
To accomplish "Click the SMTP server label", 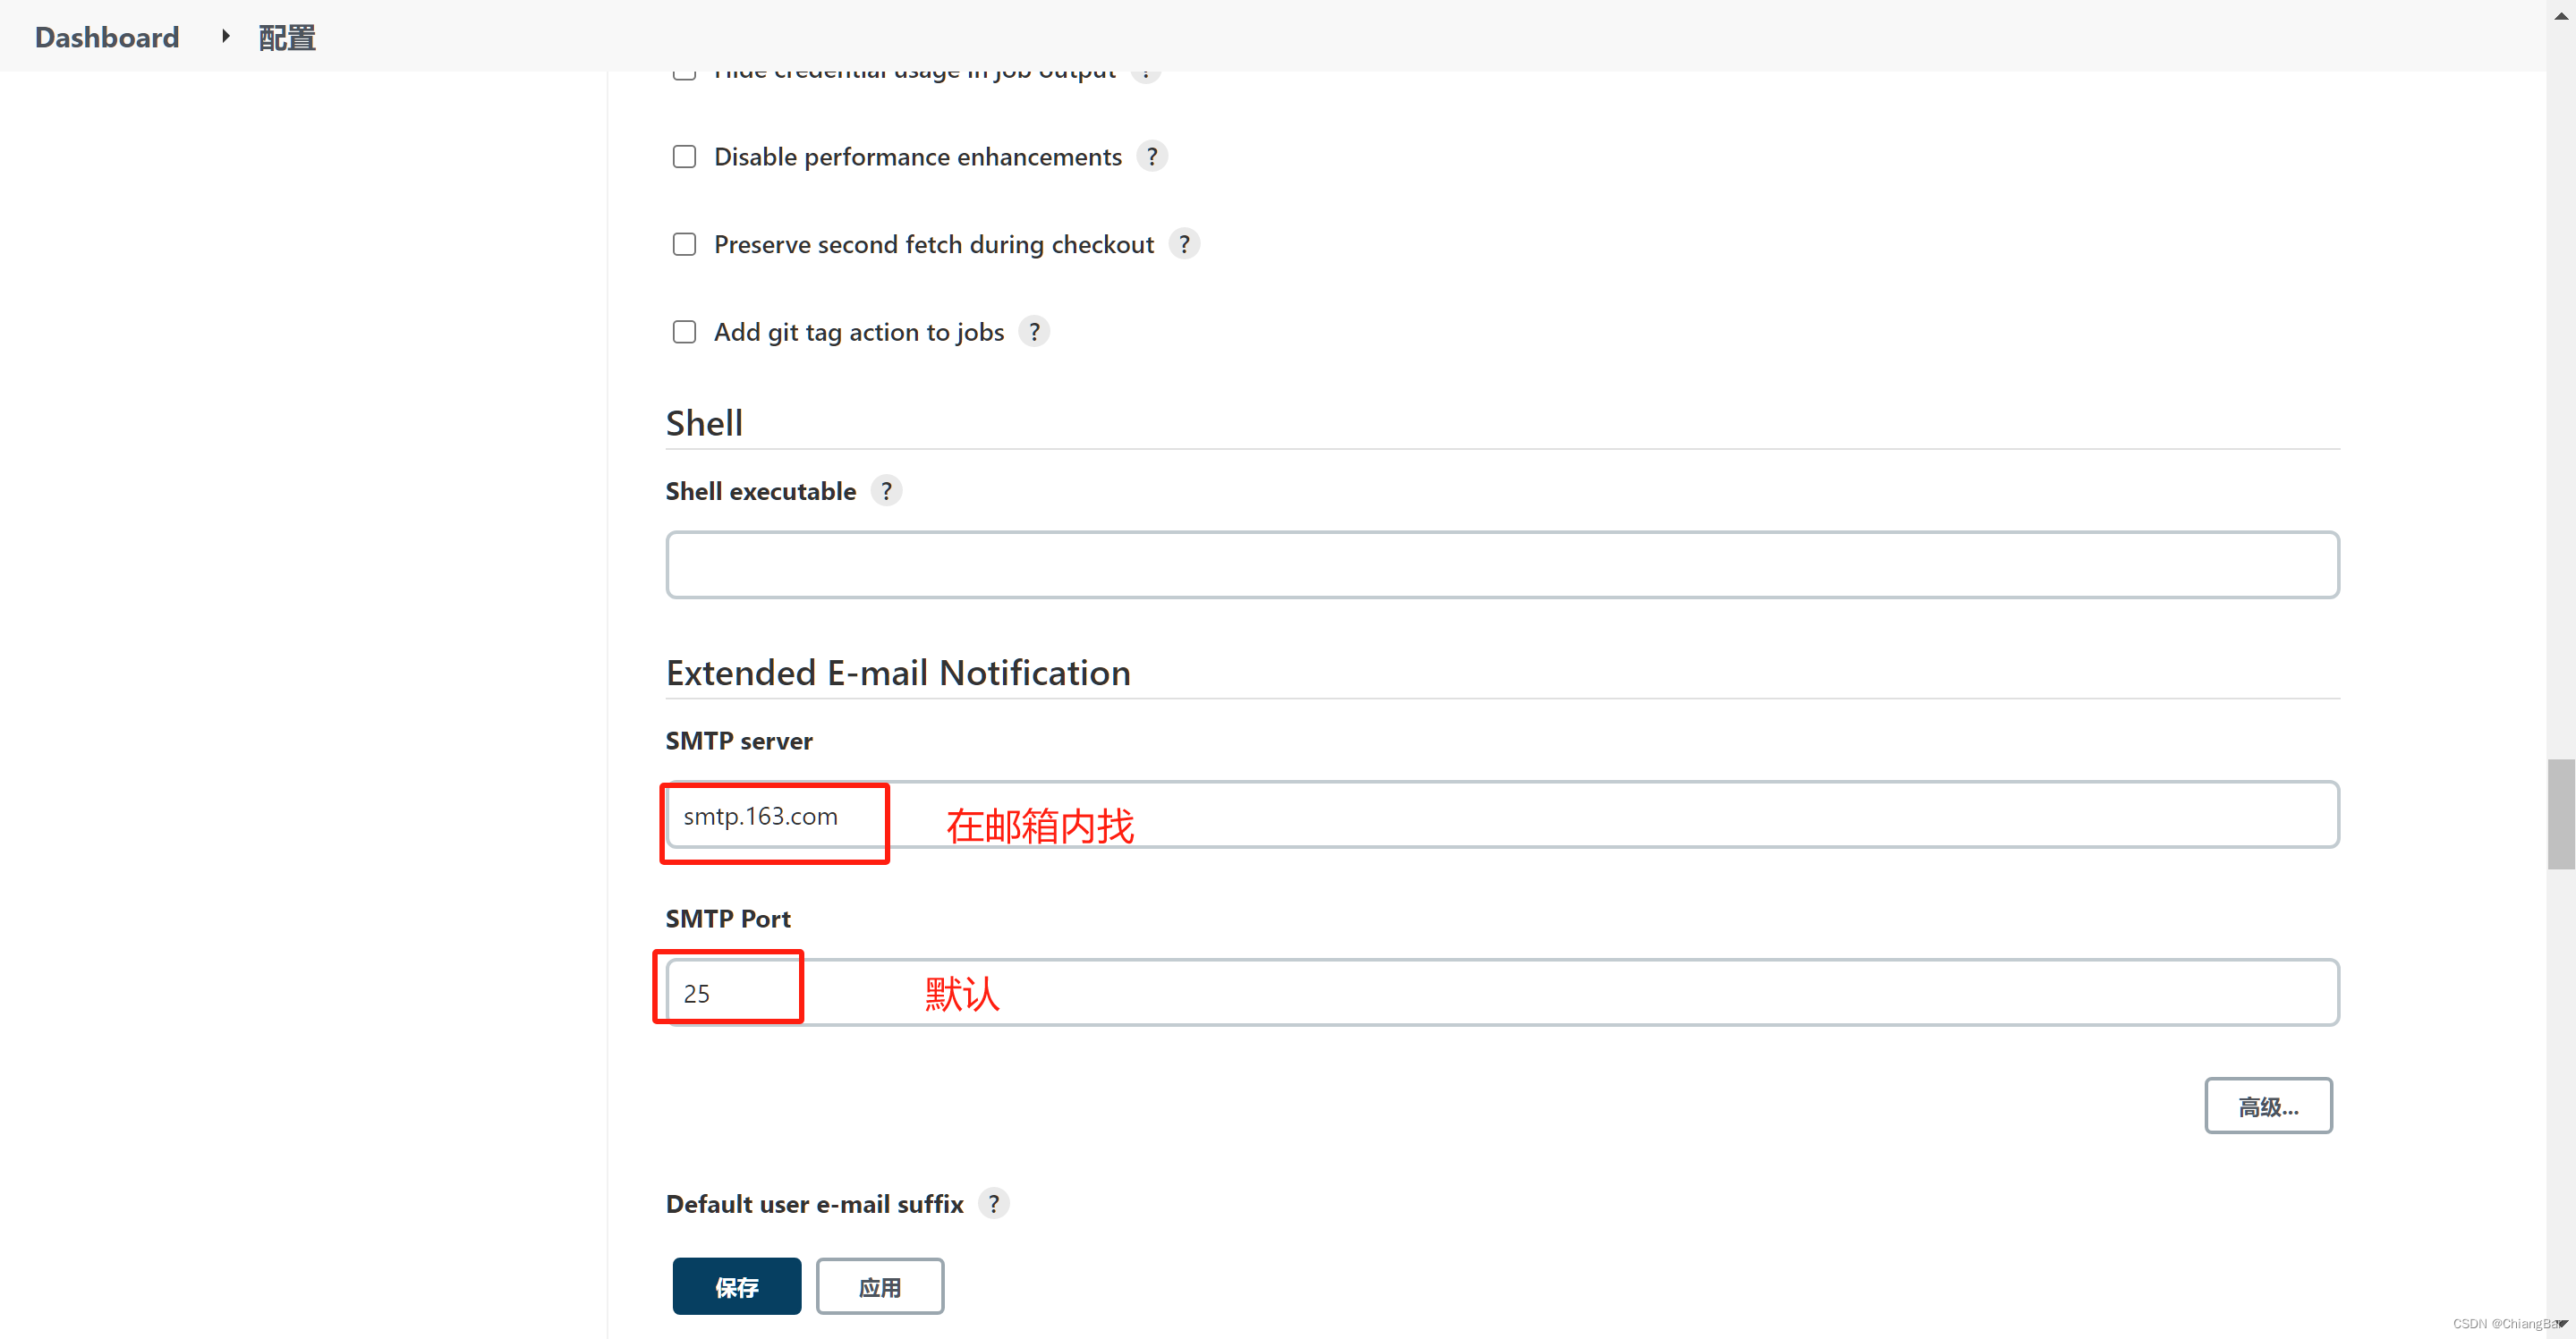I will [739, 741].
